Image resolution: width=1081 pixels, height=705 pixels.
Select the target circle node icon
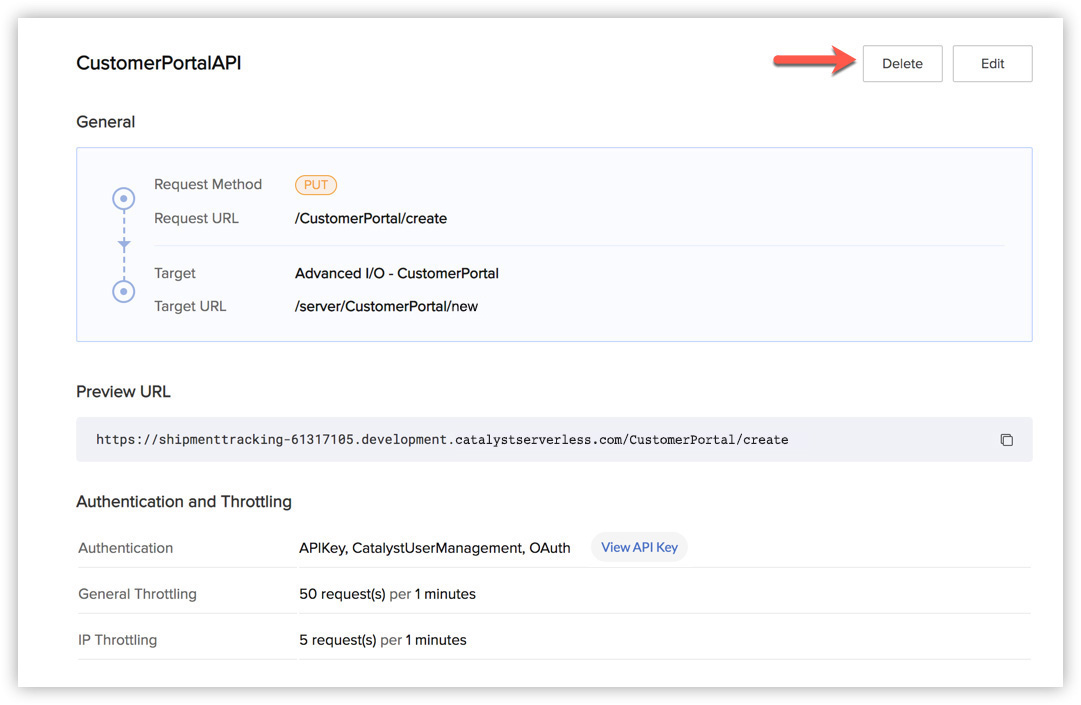click(x=124, y=291)
